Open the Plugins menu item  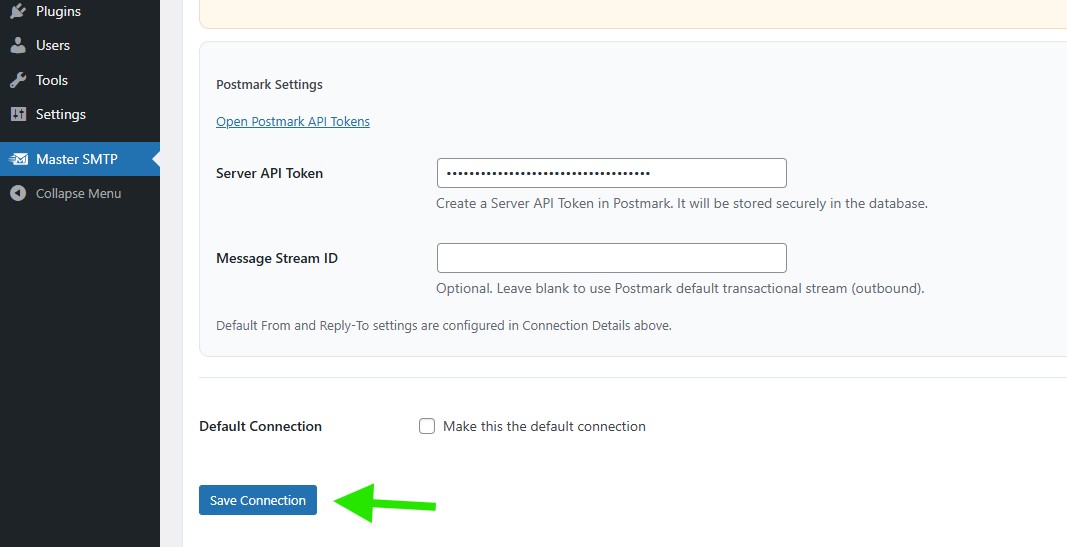click(58, 11)
